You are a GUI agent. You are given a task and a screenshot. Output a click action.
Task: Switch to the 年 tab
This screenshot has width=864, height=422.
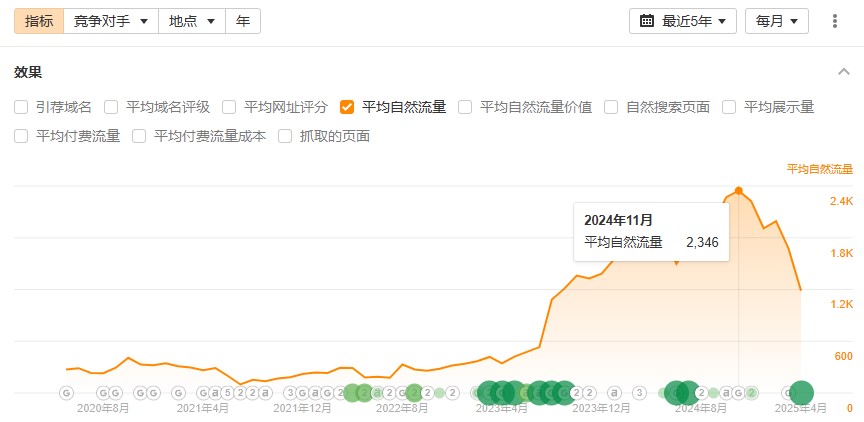pos(243,21)
